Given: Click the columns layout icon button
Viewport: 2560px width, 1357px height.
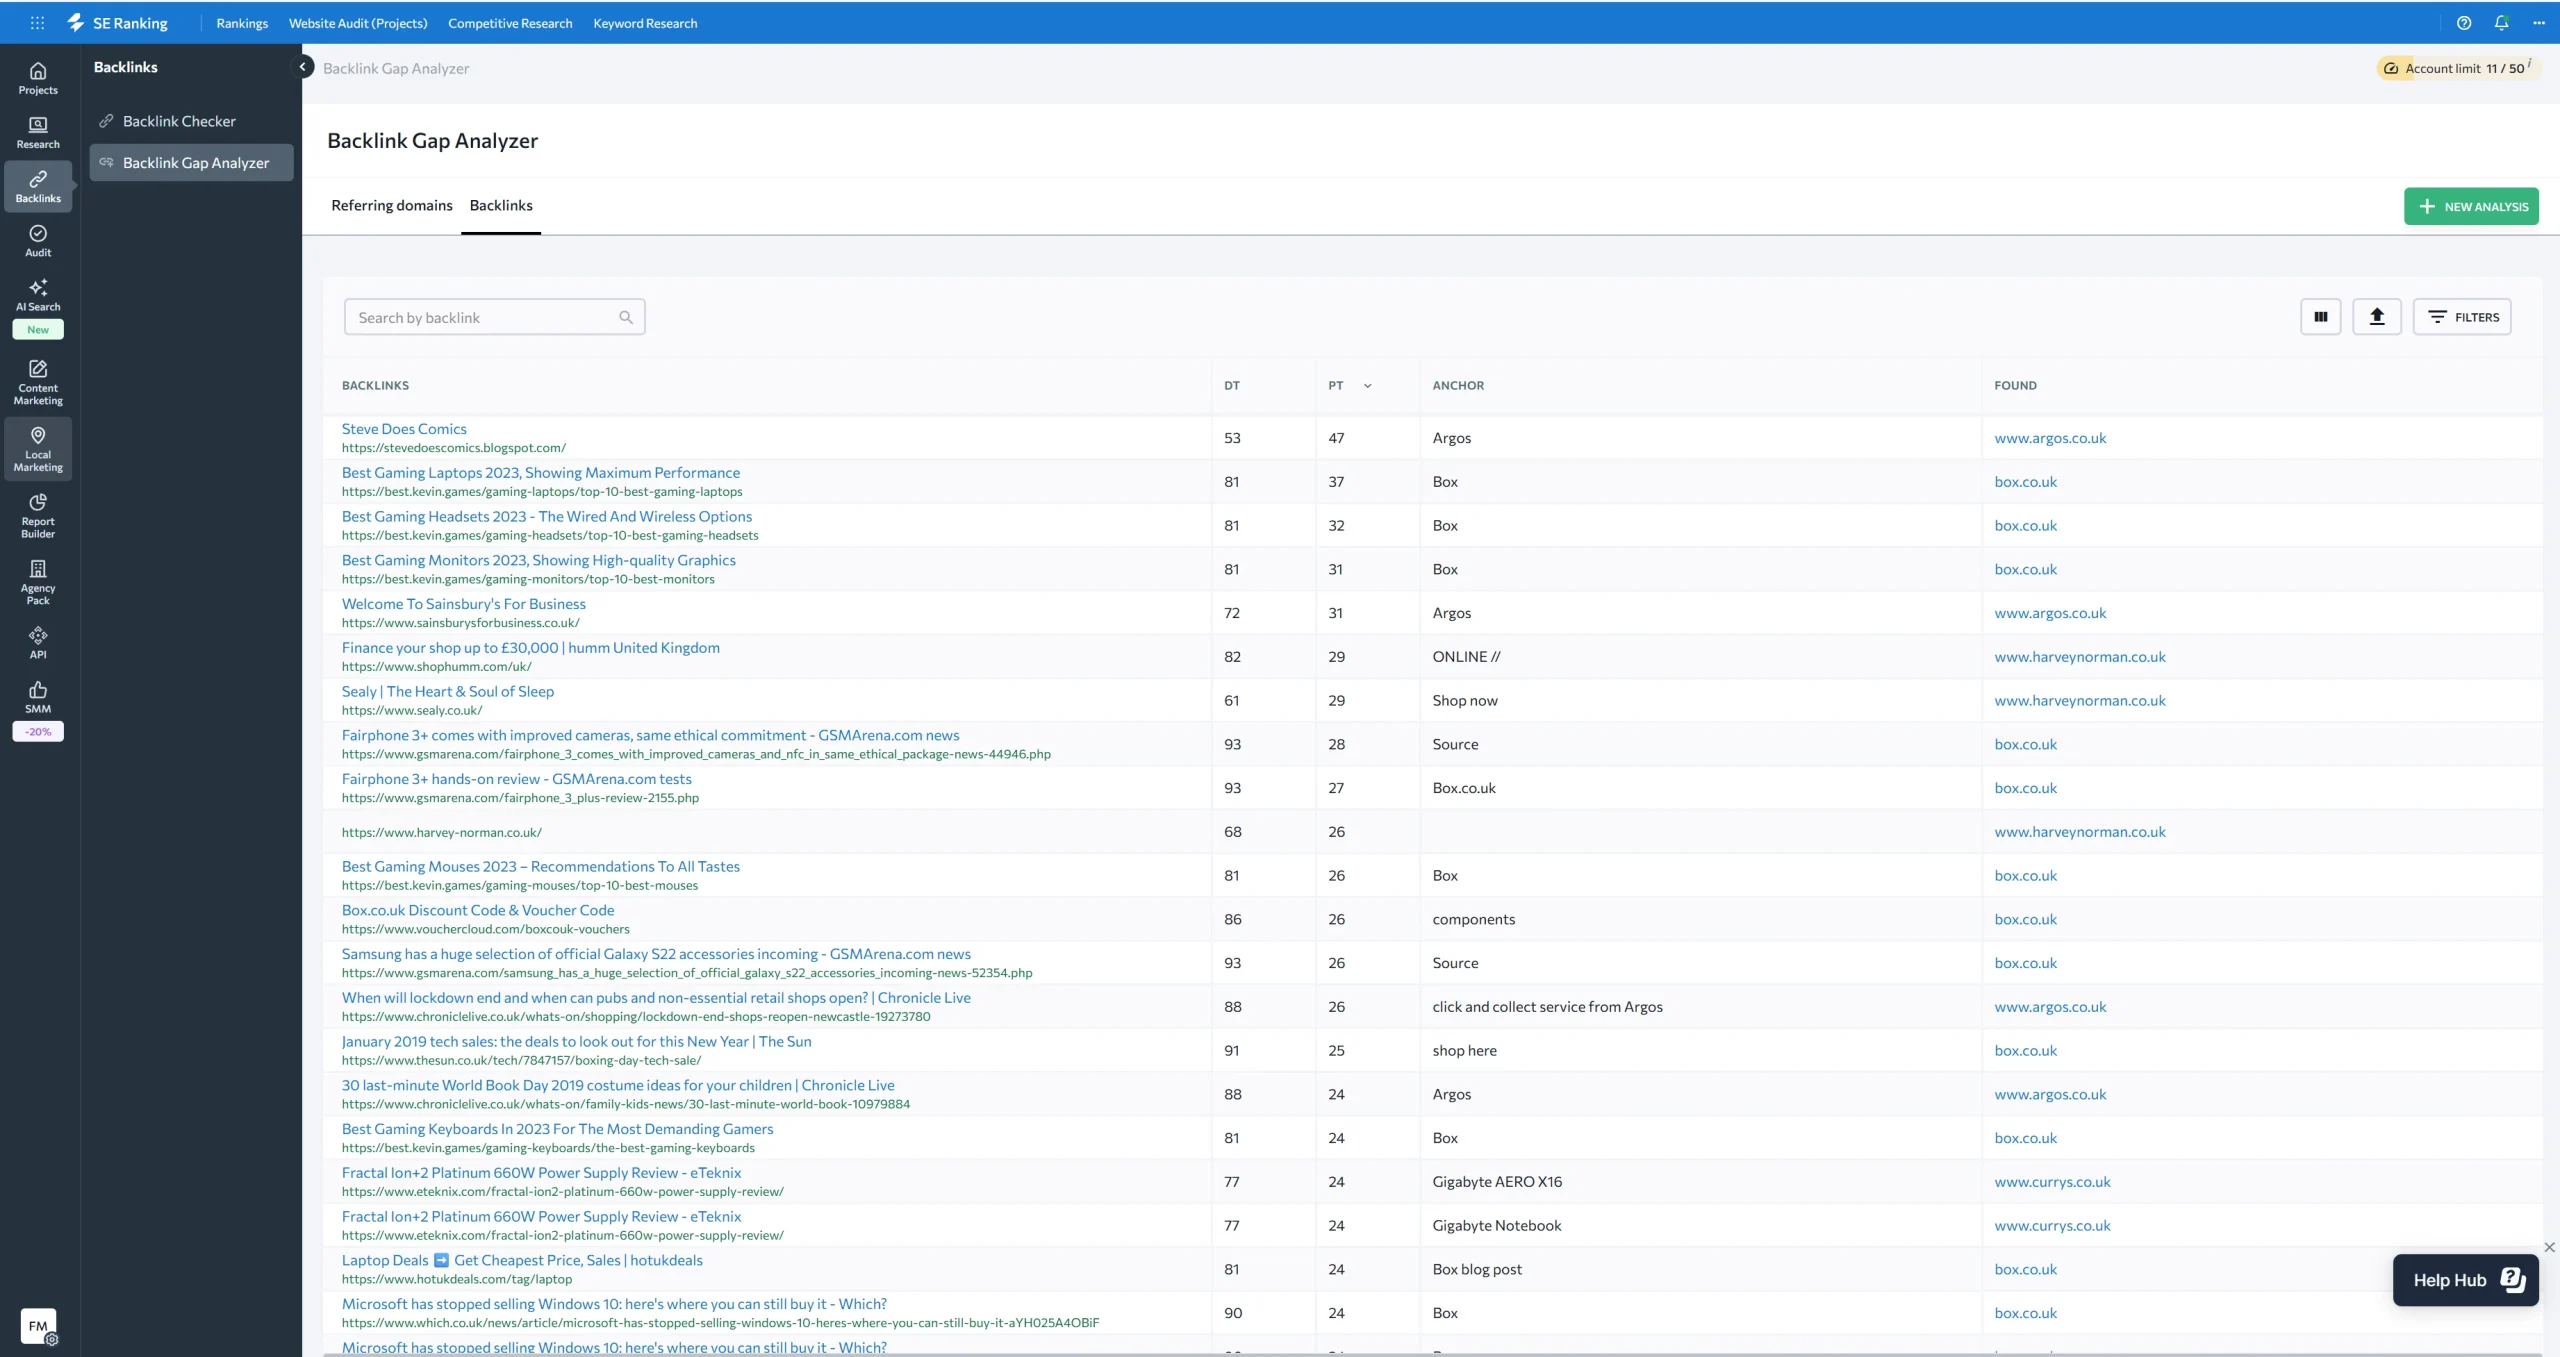Looking at the screenshot, I should (2320, 317).
